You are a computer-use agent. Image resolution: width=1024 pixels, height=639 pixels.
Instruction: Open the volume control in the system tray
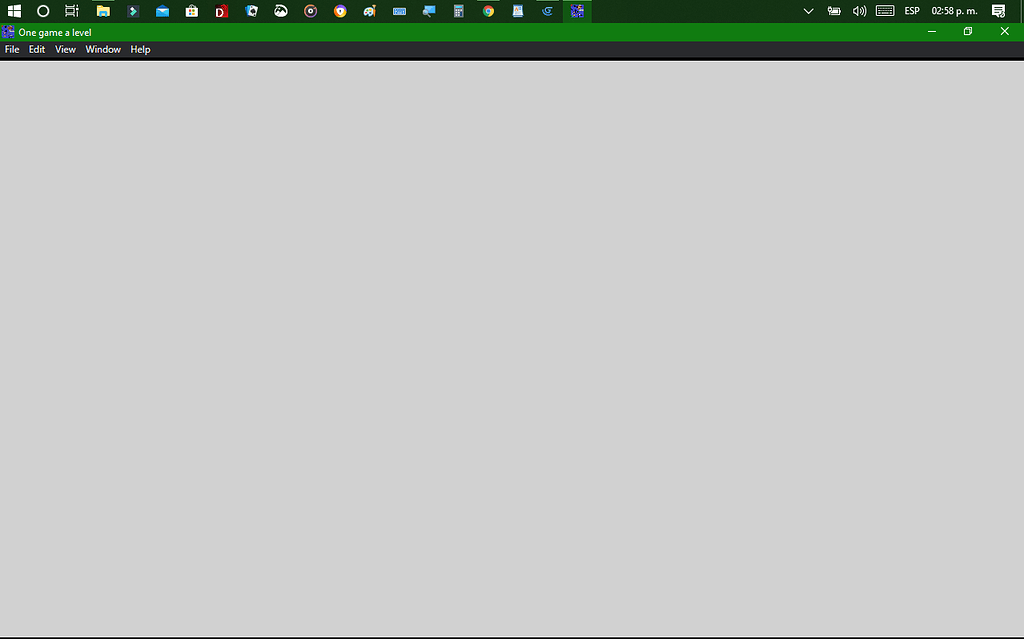(x=859, y=11)
